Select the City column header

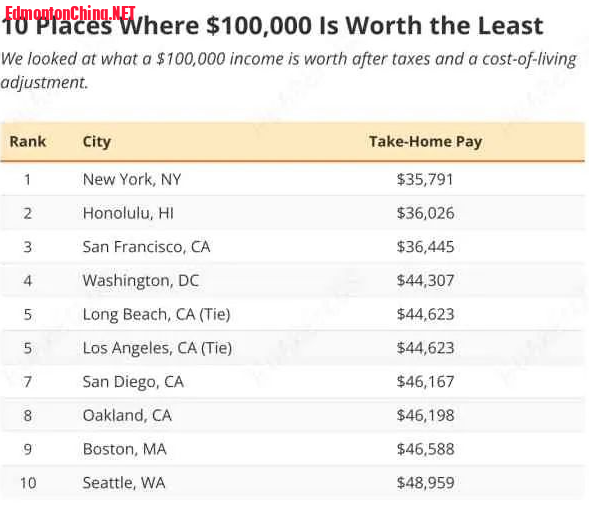[97, 142]
